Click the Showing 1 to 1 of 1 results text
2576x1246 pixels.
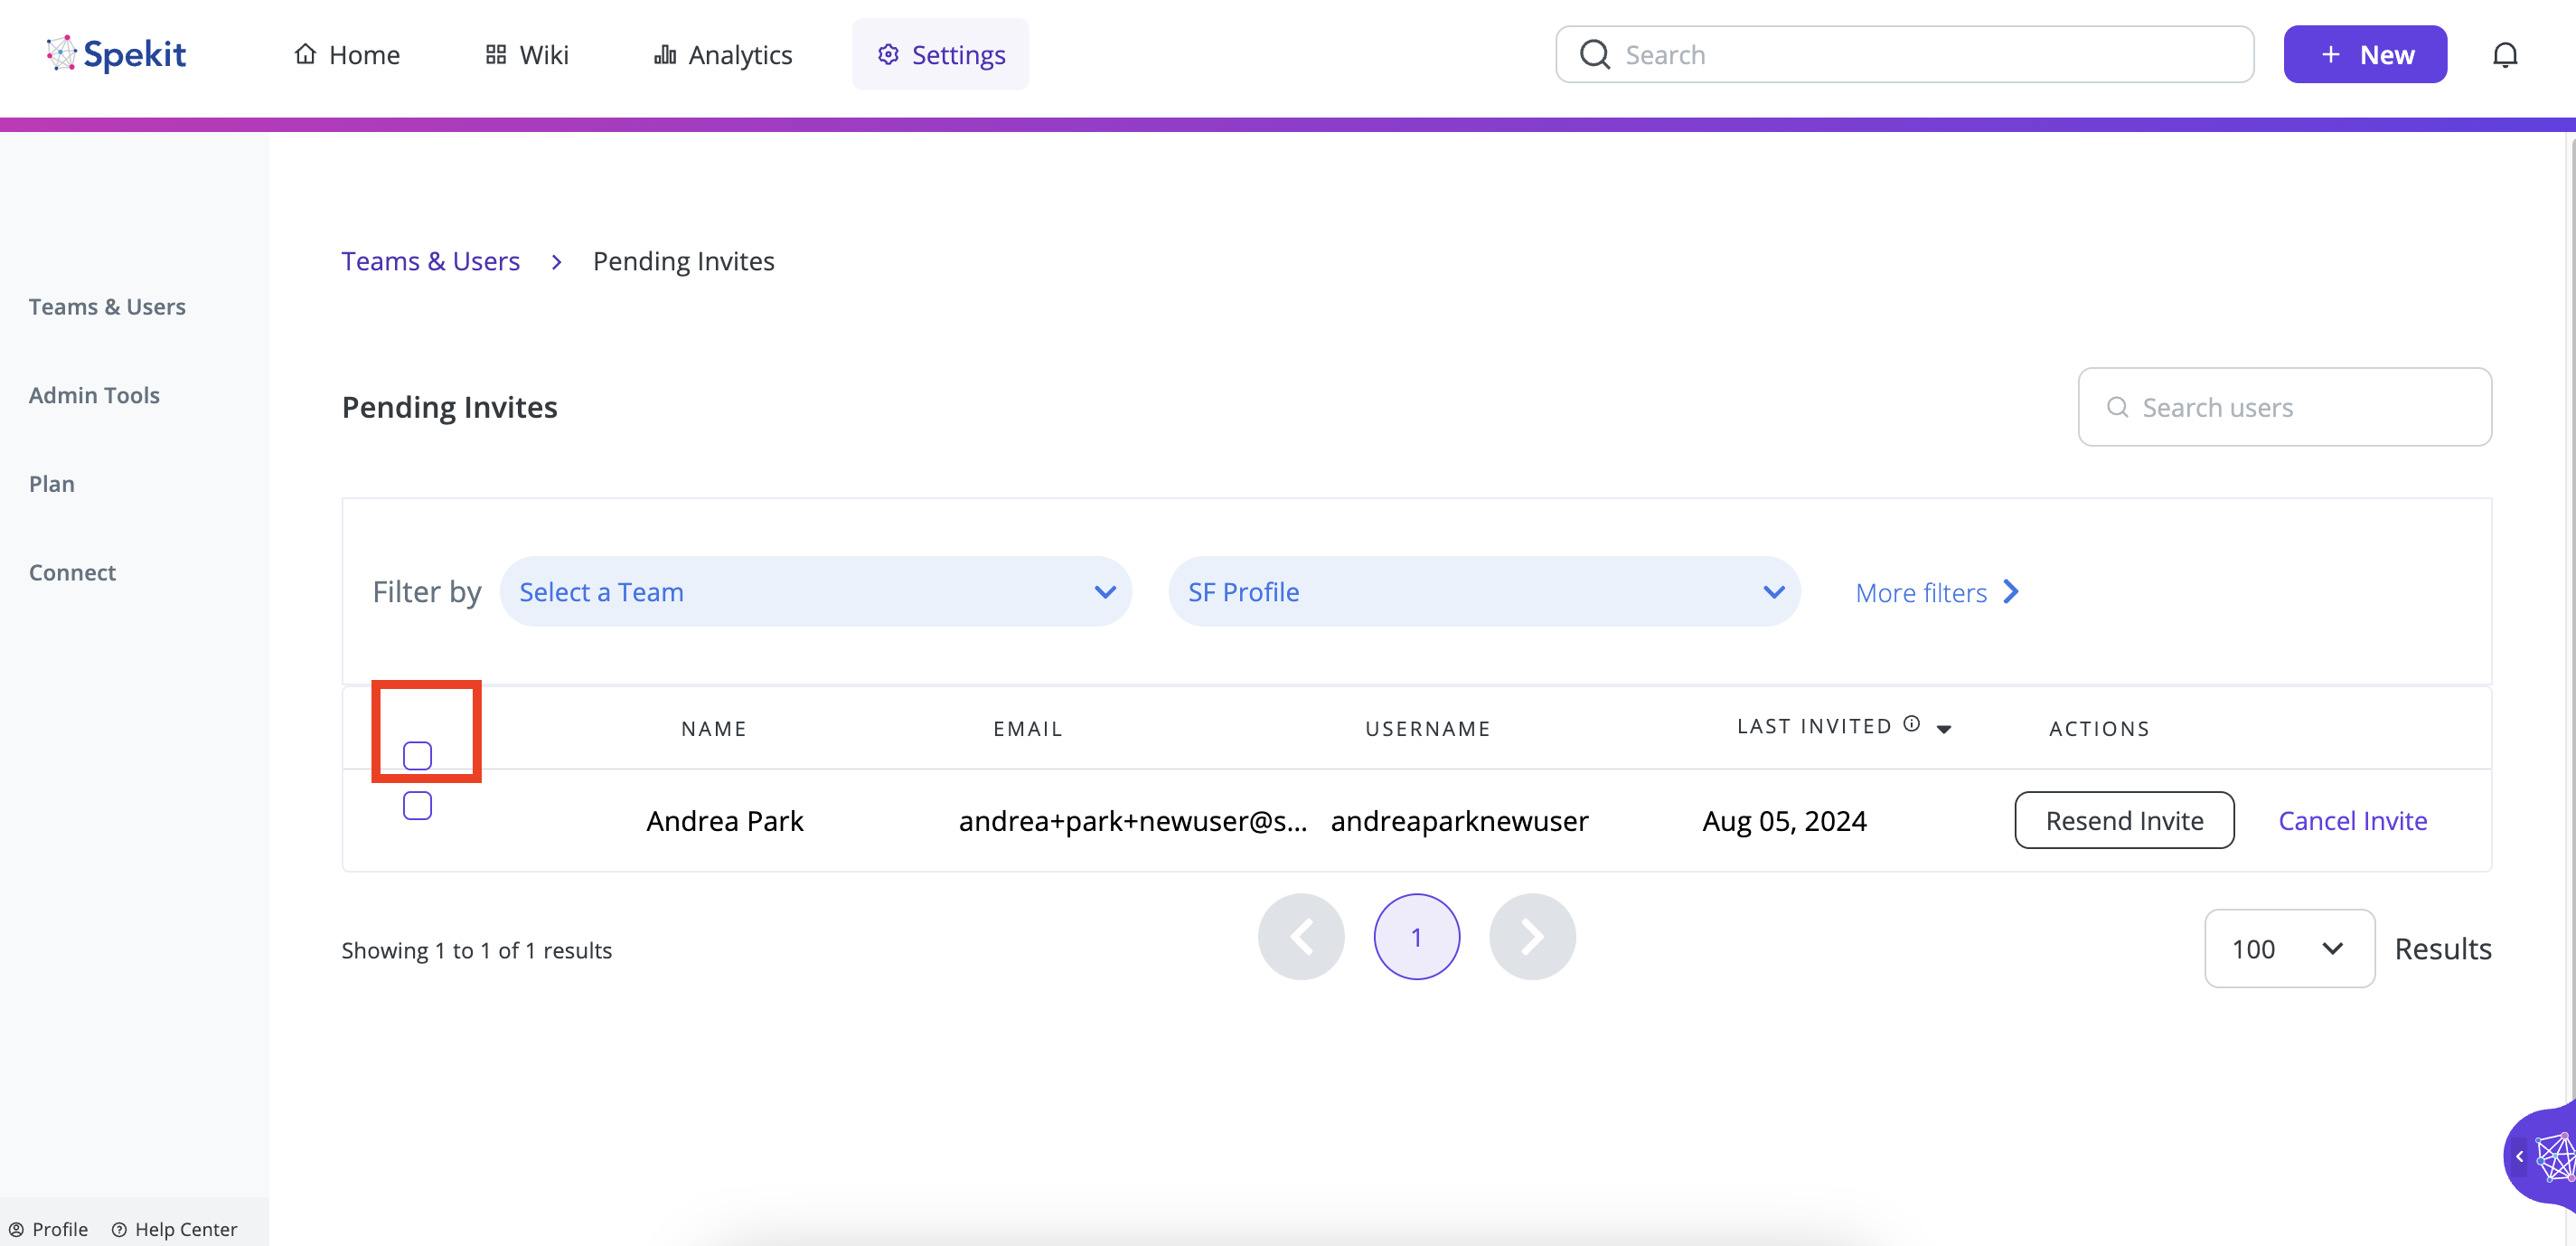[476, 950]
